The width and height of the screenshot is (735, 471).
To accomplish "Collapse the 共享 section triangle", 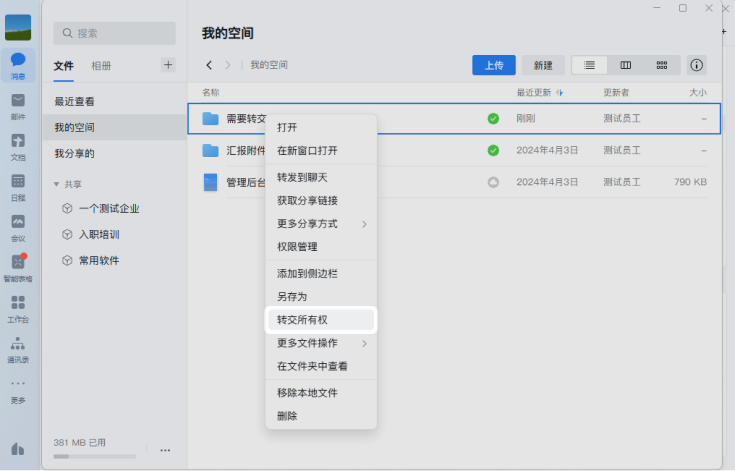I will 56,184.
